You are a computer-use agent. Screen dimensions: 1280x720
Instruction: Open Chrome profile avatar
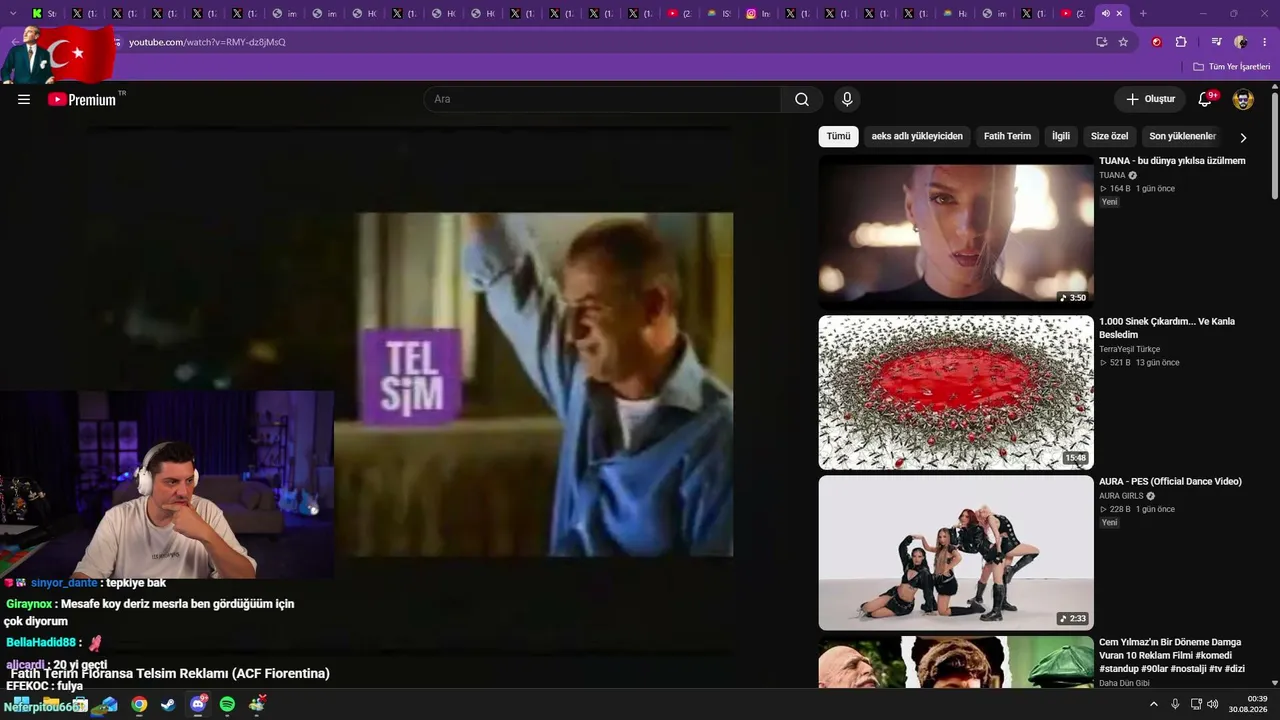point(1241,42)
